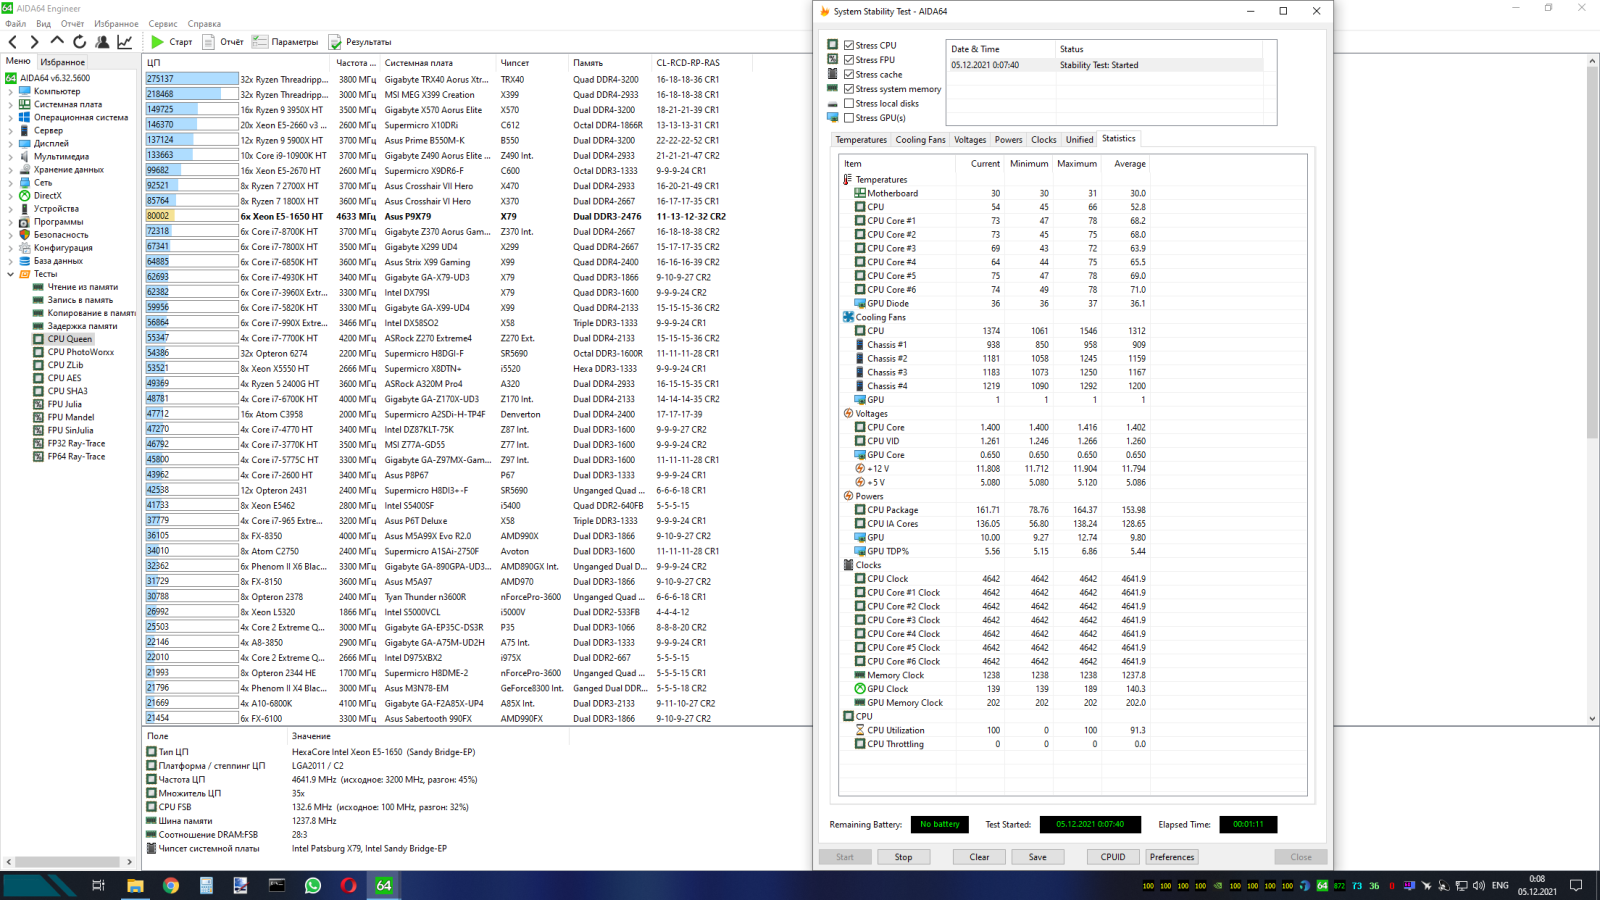Enable the Stress local disks checkbox
The image size is (1600, 900).
click(x=849, y=103)
